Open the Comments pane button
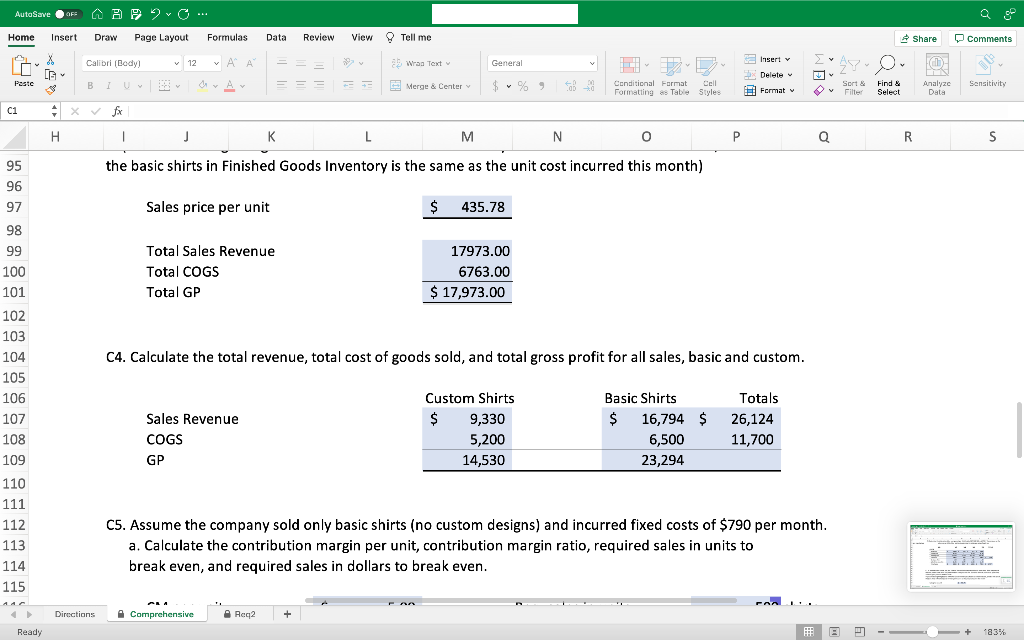The height and width of the screenshot is (640, 1024). point(983,39)
